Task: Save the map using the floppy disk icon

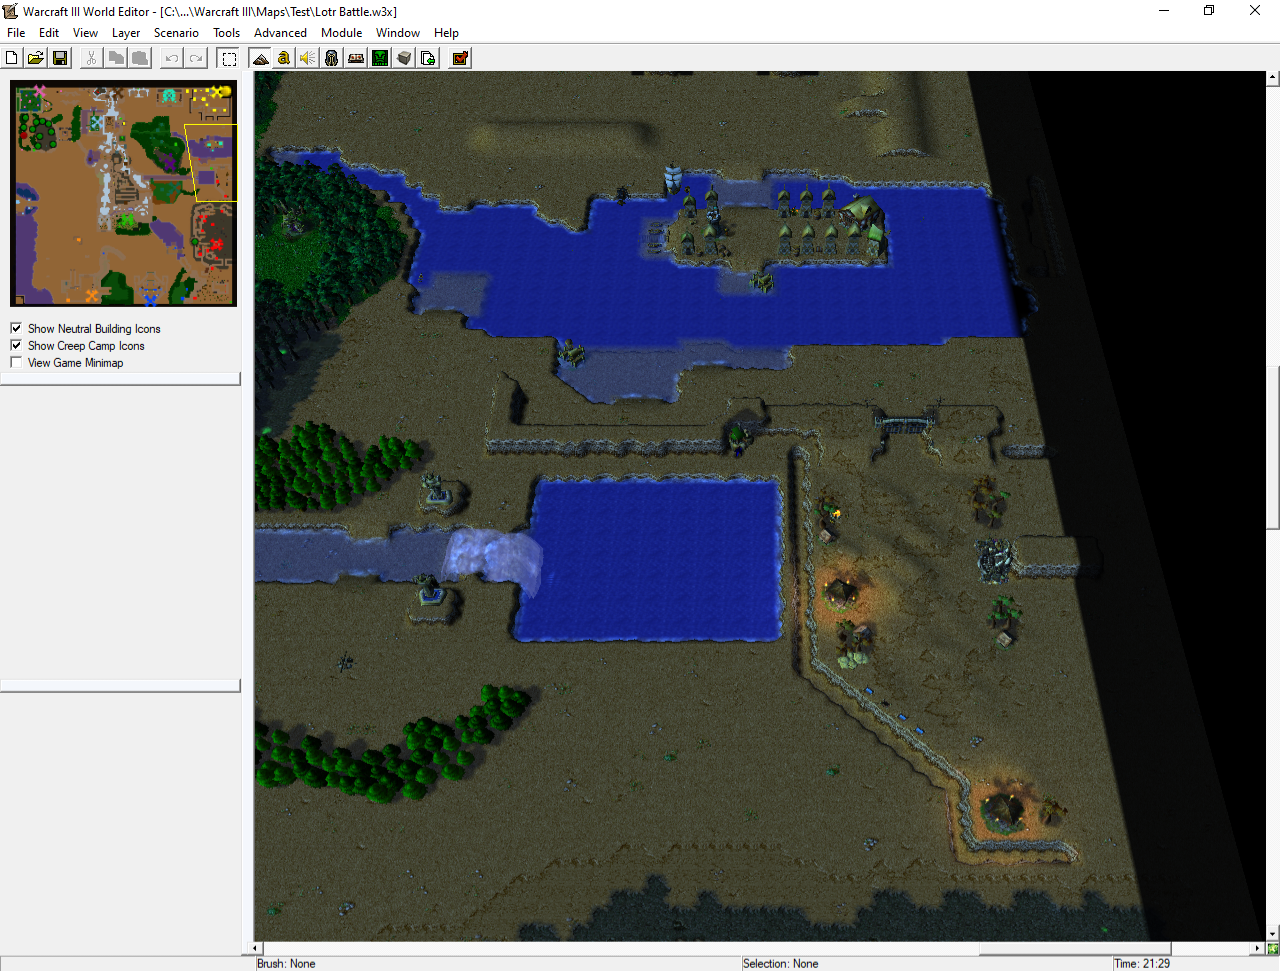Action: coord(60,58)
